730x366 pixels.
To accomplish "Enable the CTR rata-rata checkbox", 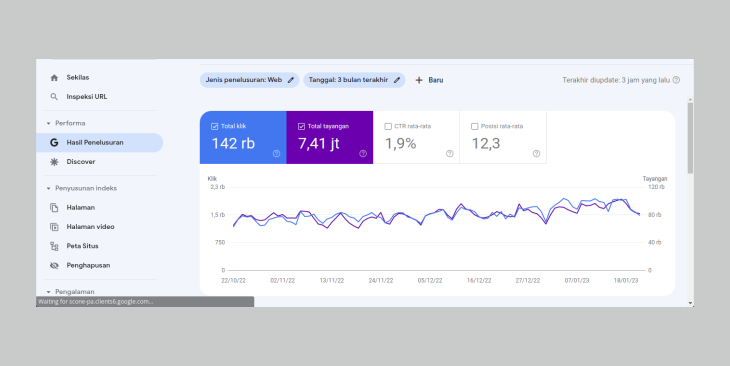I will click(388, 126).
